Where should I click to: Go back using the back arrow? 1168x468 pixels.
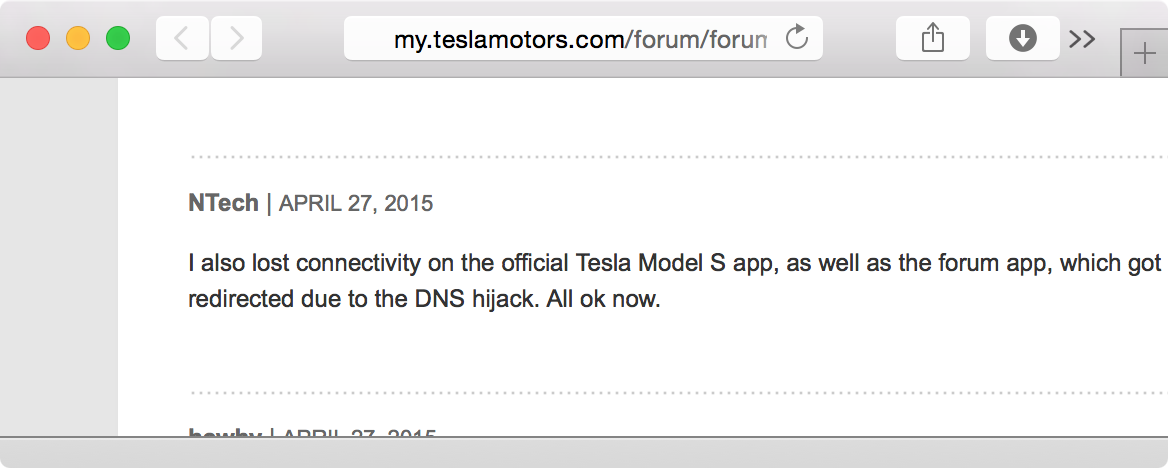point(182,38)
